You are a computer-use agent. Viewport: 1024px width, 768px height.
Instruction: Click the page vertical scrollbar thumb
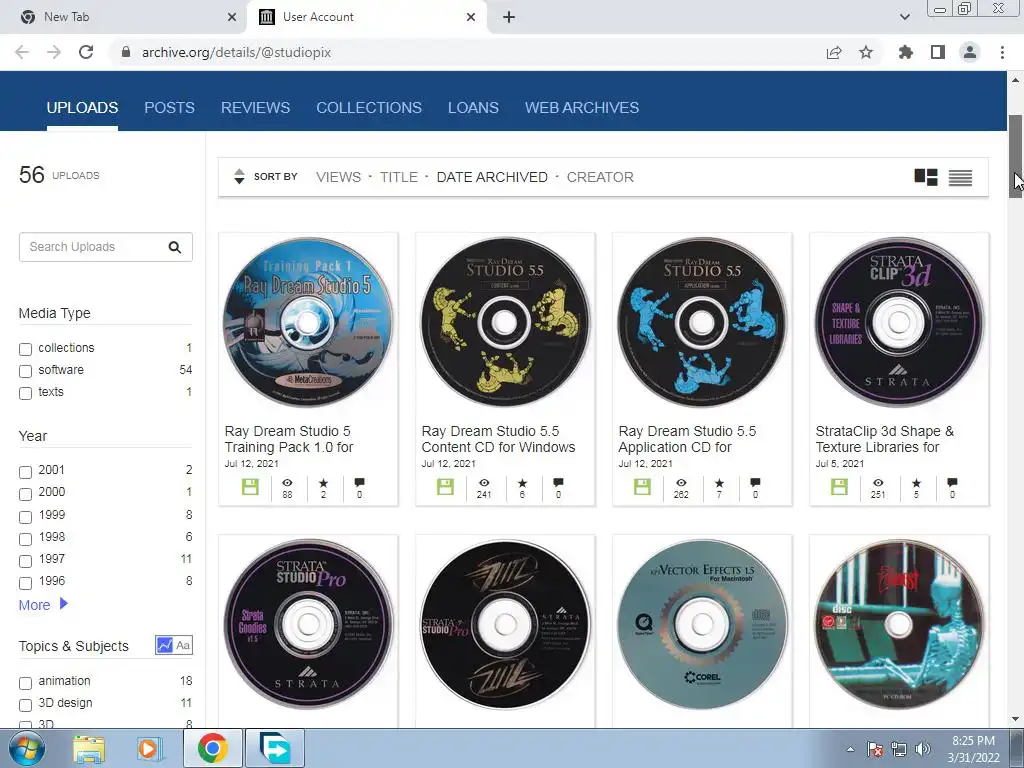[1015, 155]
